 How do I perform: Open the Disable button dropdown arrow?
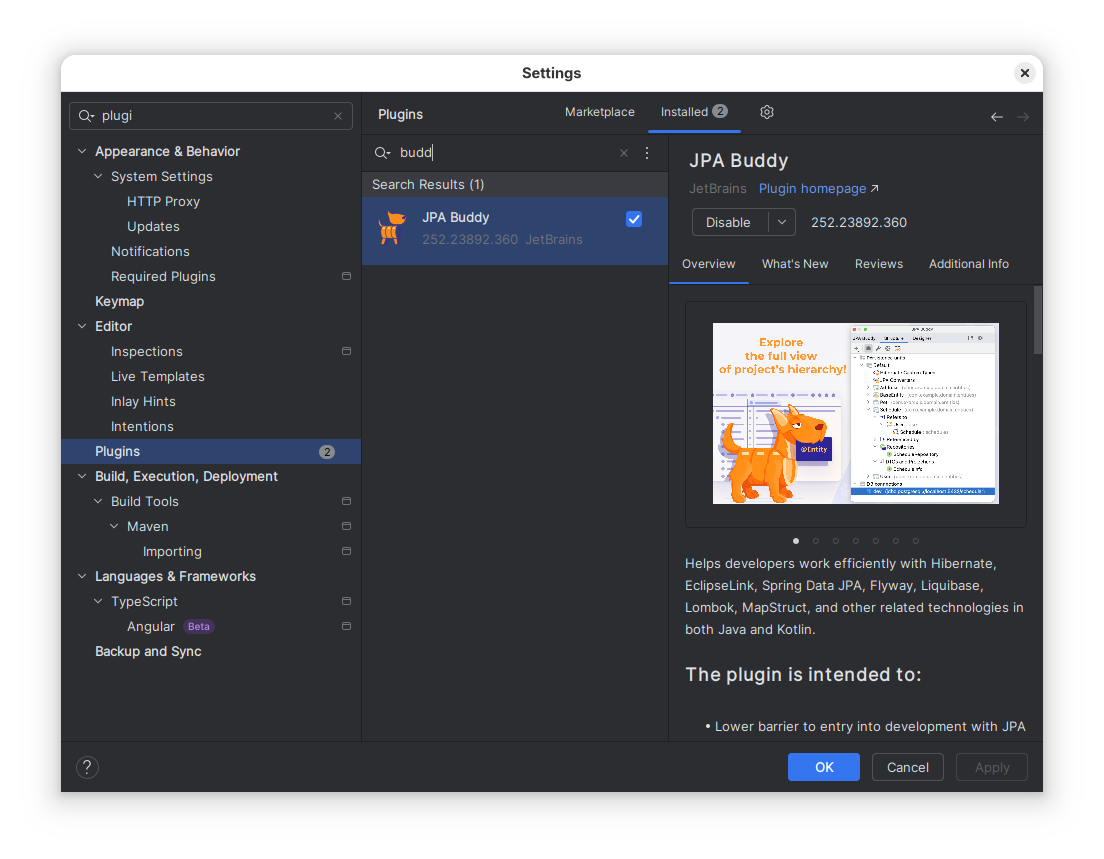coord(782,222)
